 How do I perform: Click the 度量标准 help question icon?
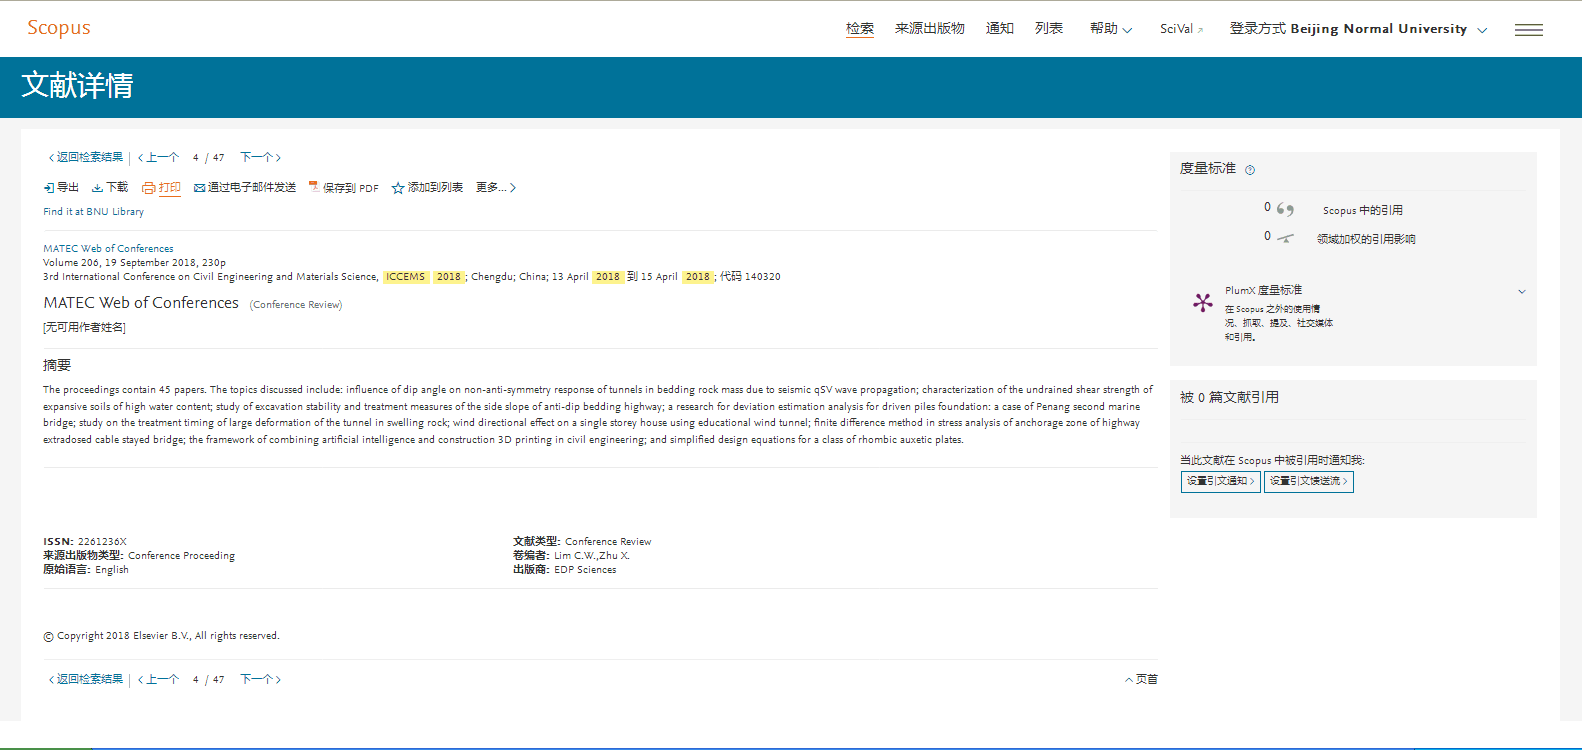tap(1250, 170)
